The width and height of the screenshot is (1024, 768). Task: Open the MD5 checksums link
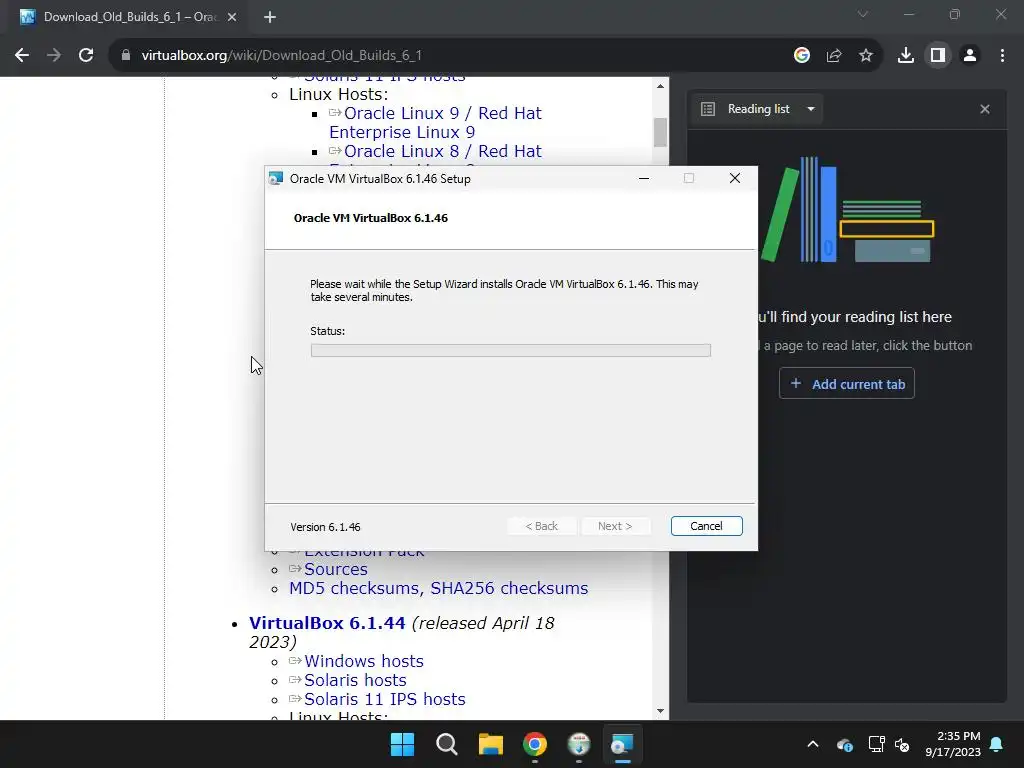[356, 588]
